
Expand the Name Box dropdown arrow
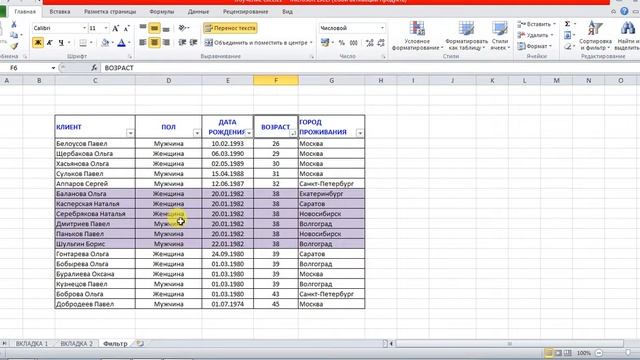pos(53,68)
